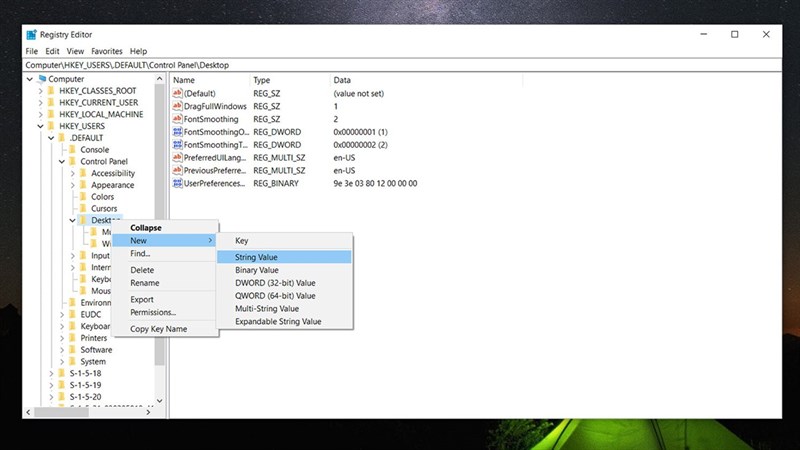The height and width of the screenshot is (450, 800).
Task: Click the Software folder icon
Action: 72,349
